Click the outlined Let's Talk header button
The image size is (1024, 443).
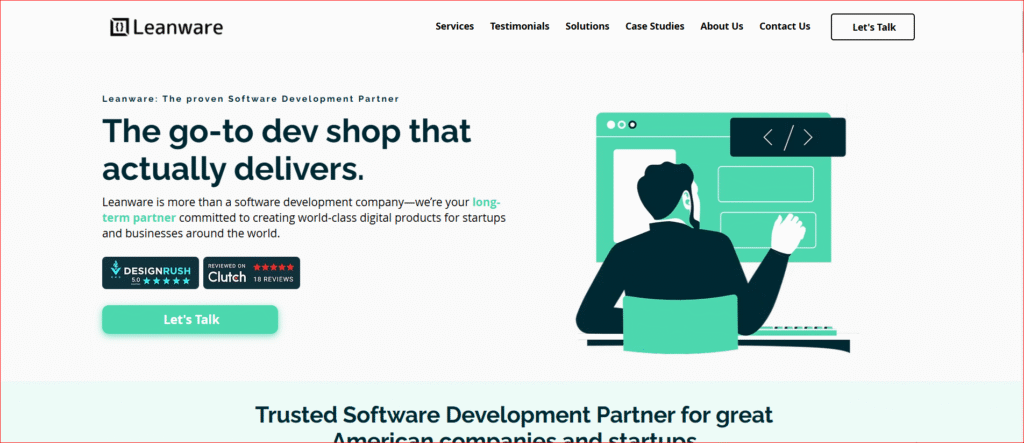coord(872,27)
